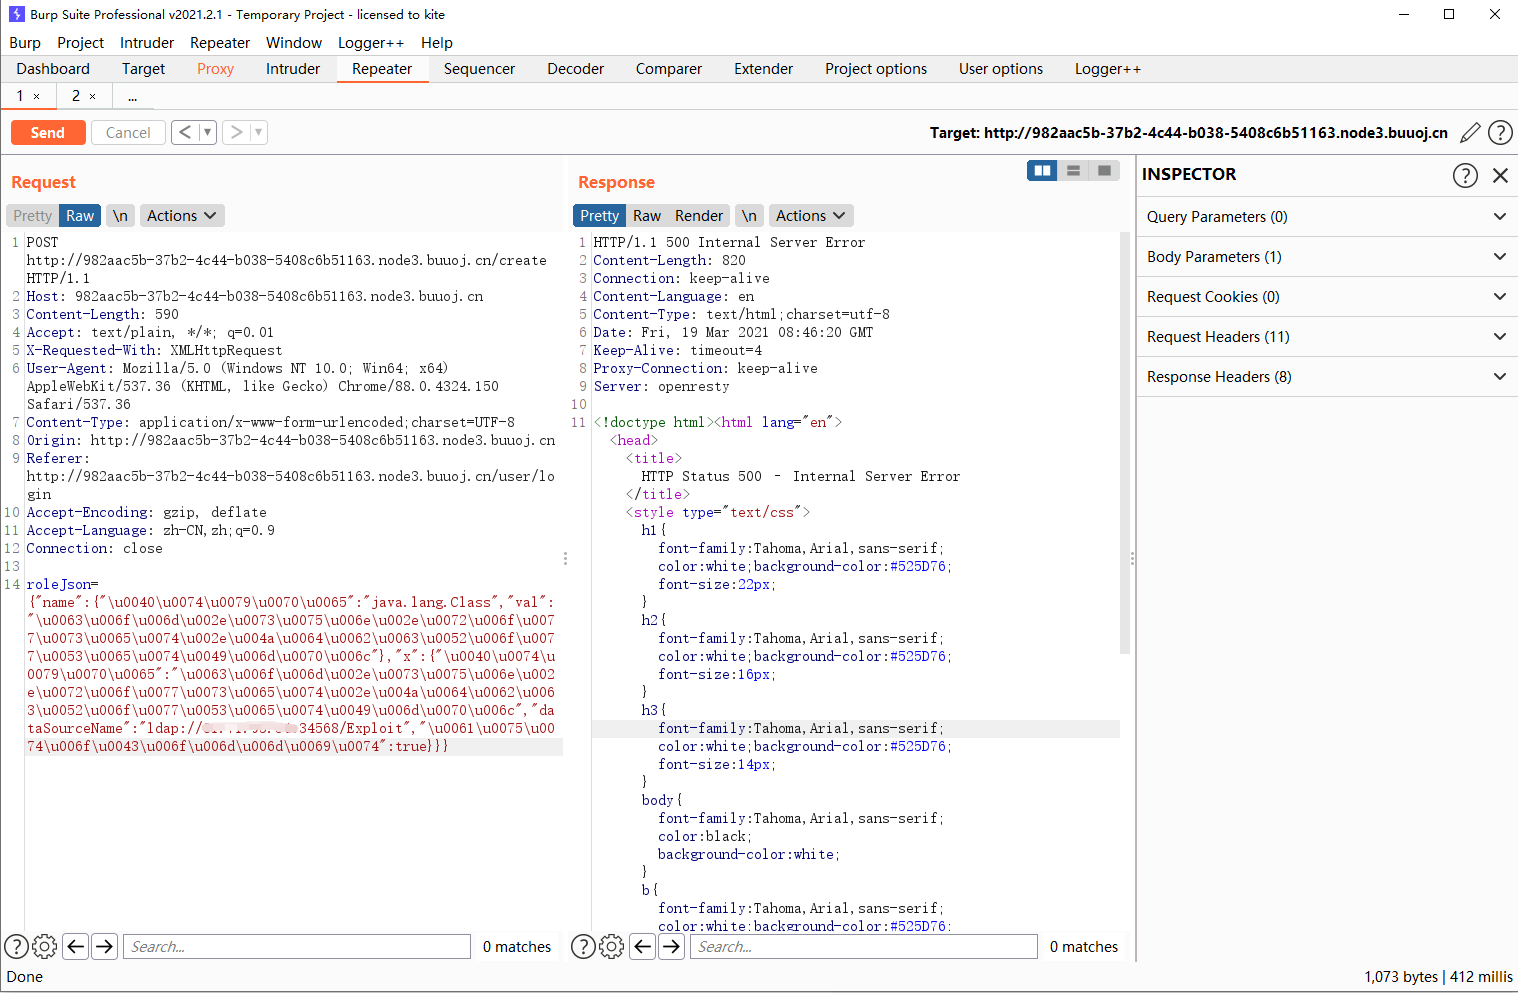Image resolution: width=1518 pixels, height=993 pixels.
Task: Open the Comparer tab
Action: pyautogui.click(x=669, y=69)
